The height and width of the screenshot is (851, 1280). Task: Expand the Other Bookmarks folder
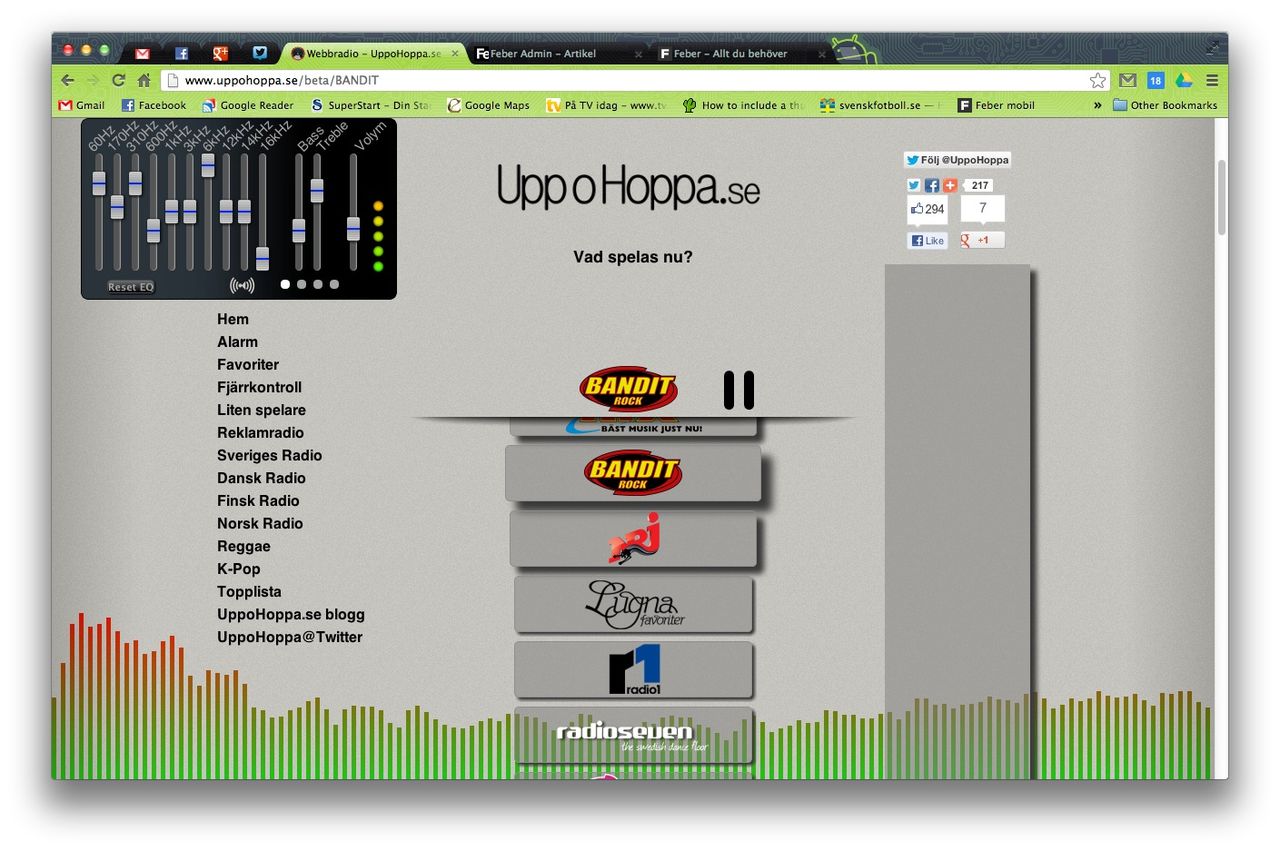coord(1165,105)
